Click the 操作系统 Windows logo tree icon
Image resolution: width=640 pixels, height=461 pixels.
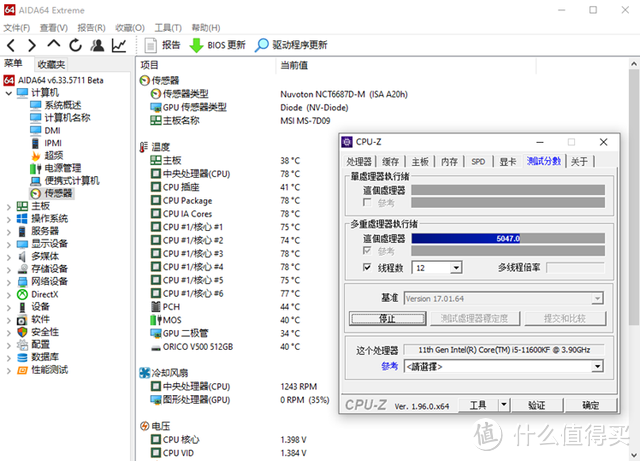pyautogui.click(x=22, y=219)
